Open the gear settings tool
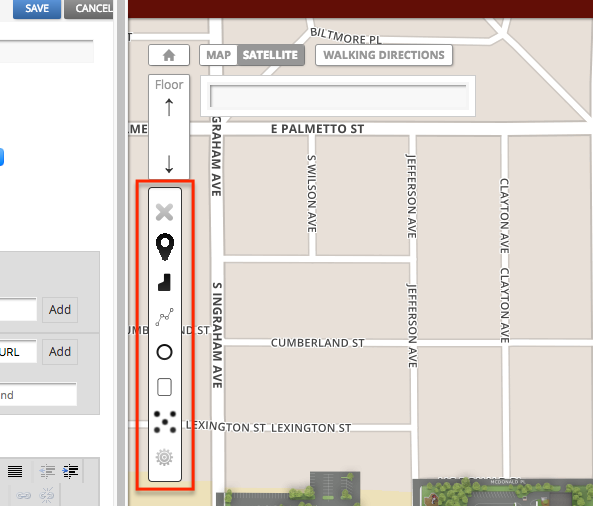The height and width of the screenshot is (506, 593). 165,457
